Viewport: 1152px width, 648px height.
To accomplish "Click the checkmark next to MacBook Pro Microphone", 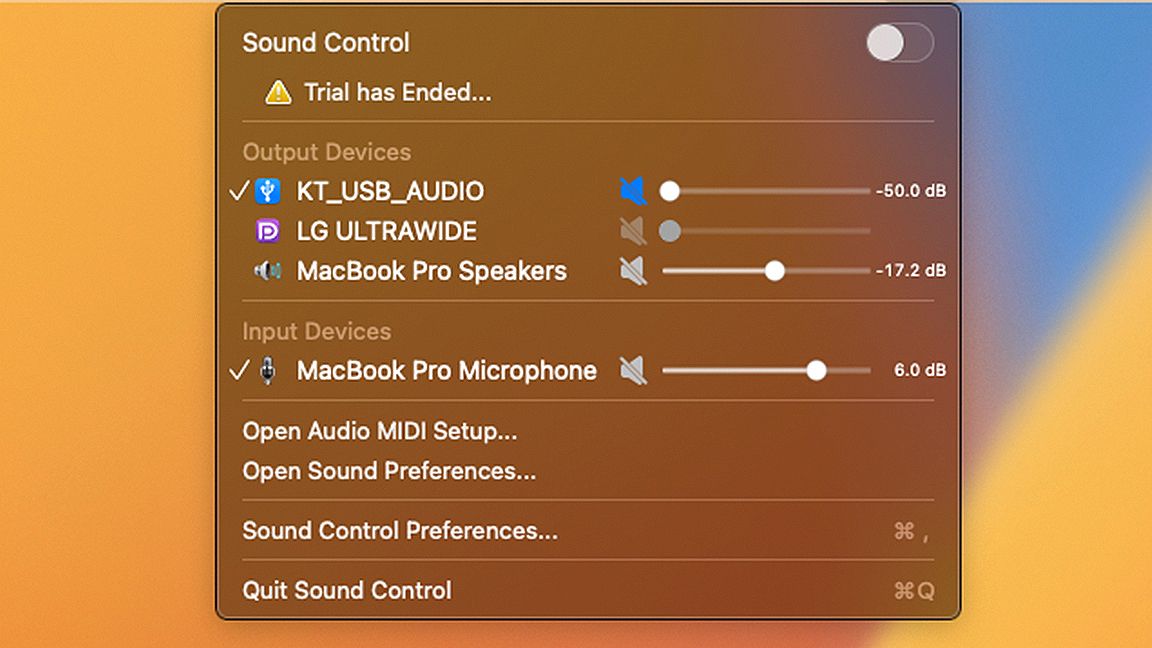I will pyautogui.click(x=239, y=370).
